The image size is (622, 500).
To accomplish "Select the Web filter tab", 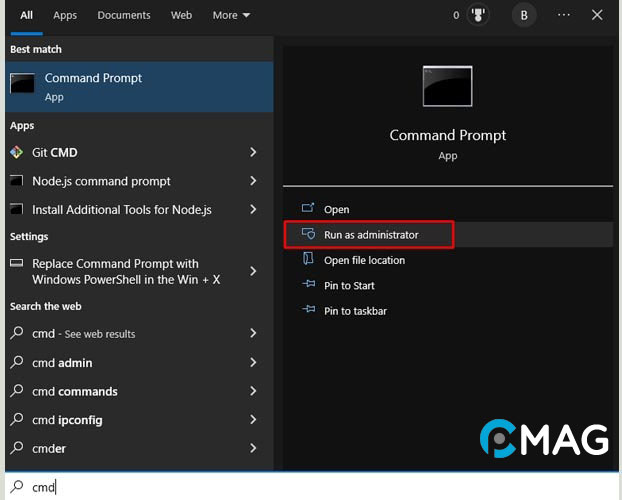I will coord(181,15).
